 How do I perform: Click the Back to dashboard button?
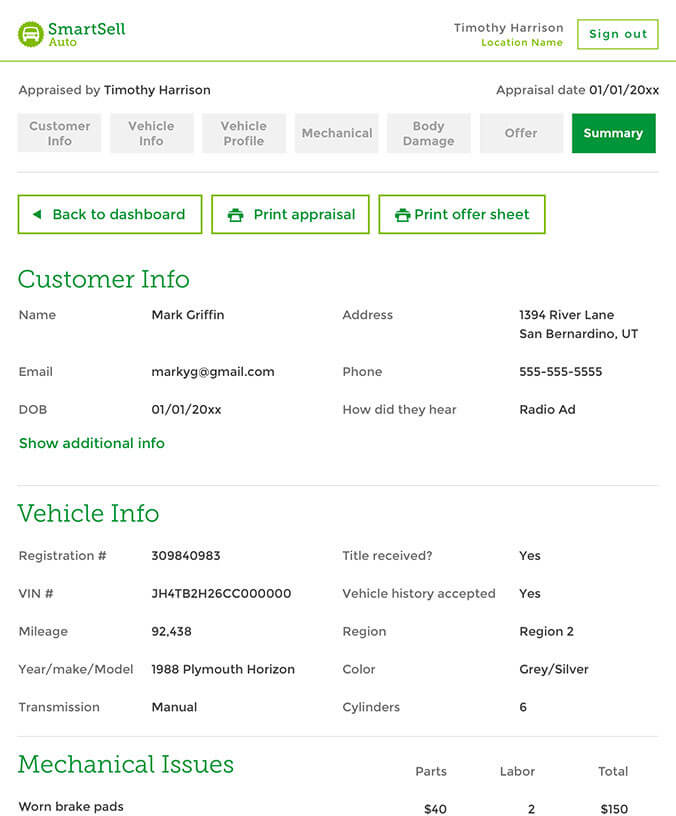(x=110, y=214)
